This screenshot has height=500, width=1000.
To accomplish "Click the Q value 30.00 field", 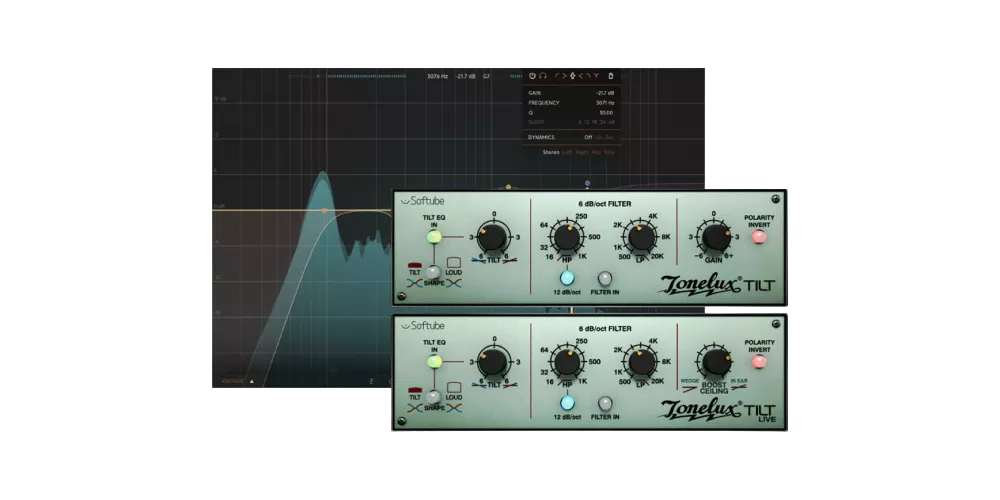I will (607, 113).
